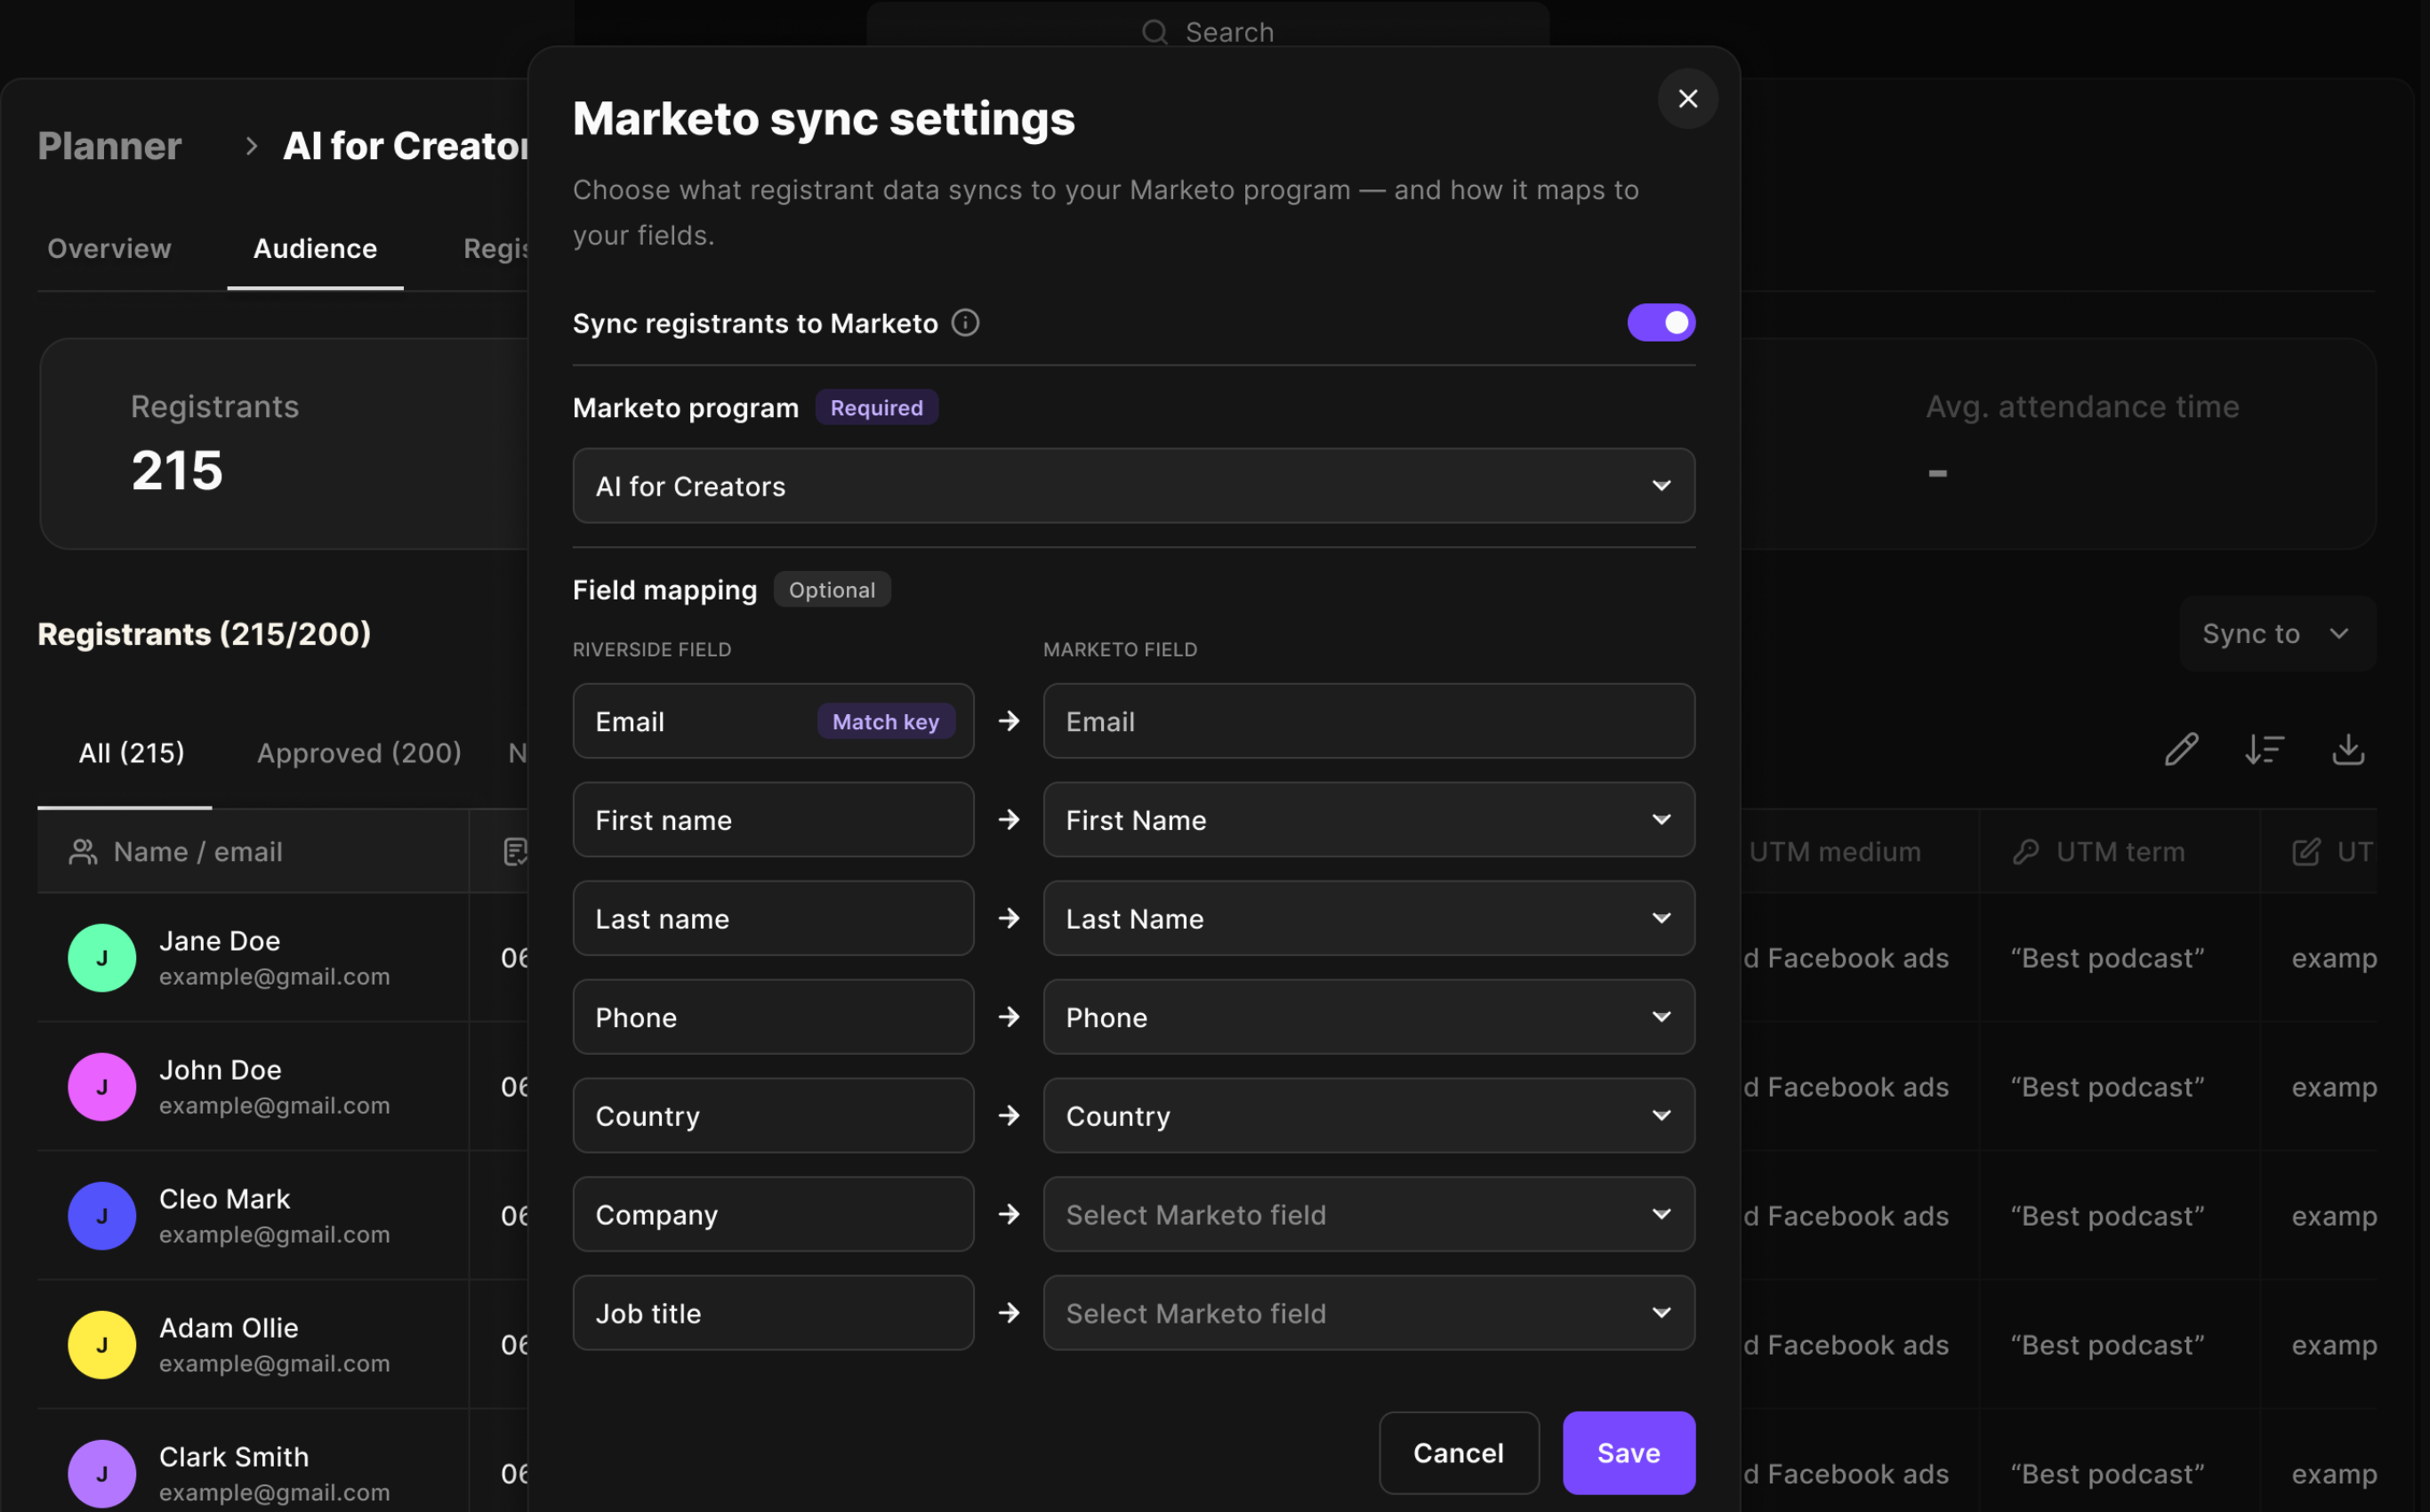Click the sort descending icon
2430x1512 pixels.
coord(2264,750)
